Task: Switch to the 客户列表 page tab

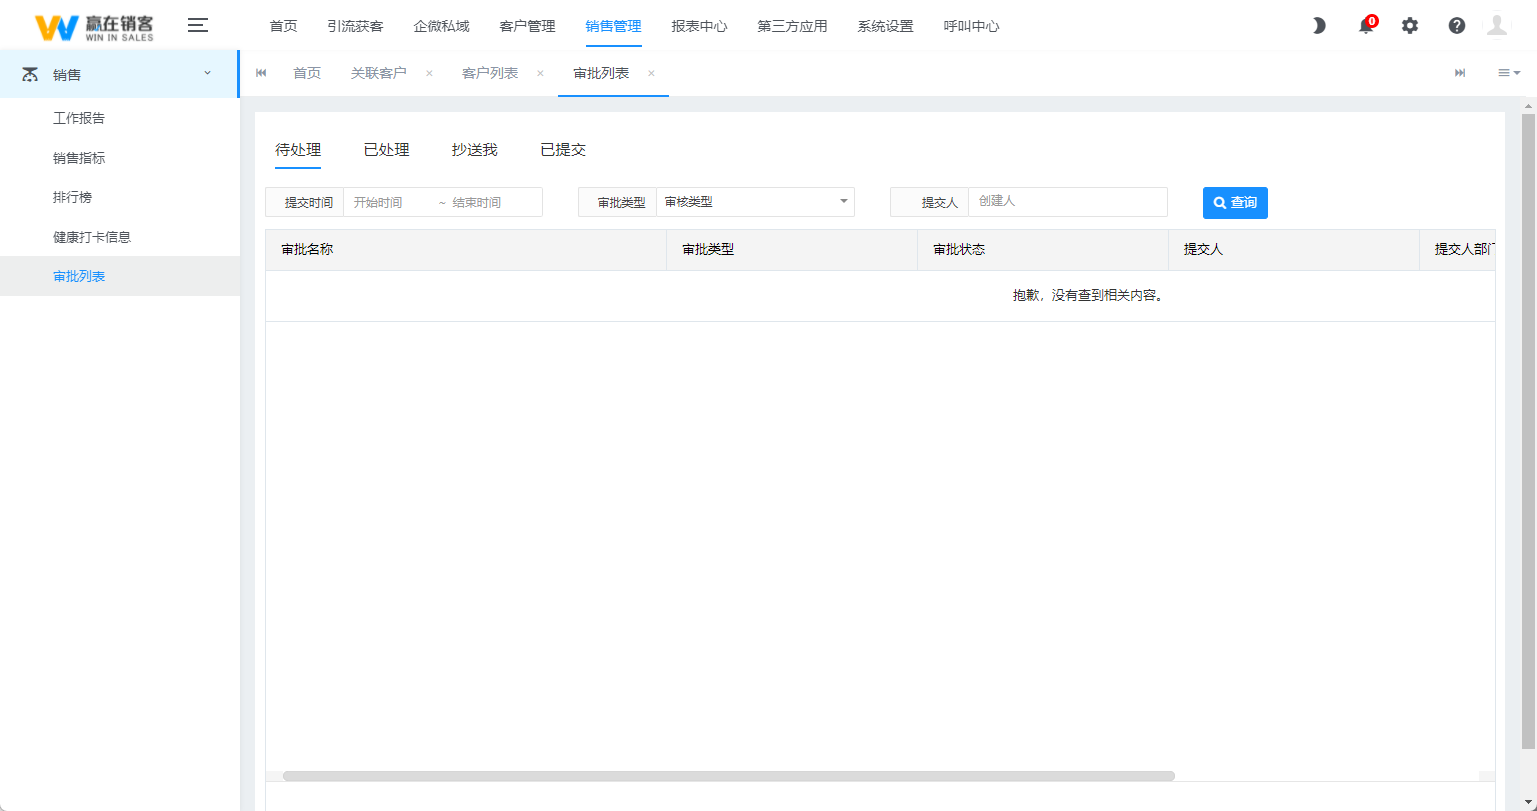Action: pyautogui.click(x=490, y=73)
